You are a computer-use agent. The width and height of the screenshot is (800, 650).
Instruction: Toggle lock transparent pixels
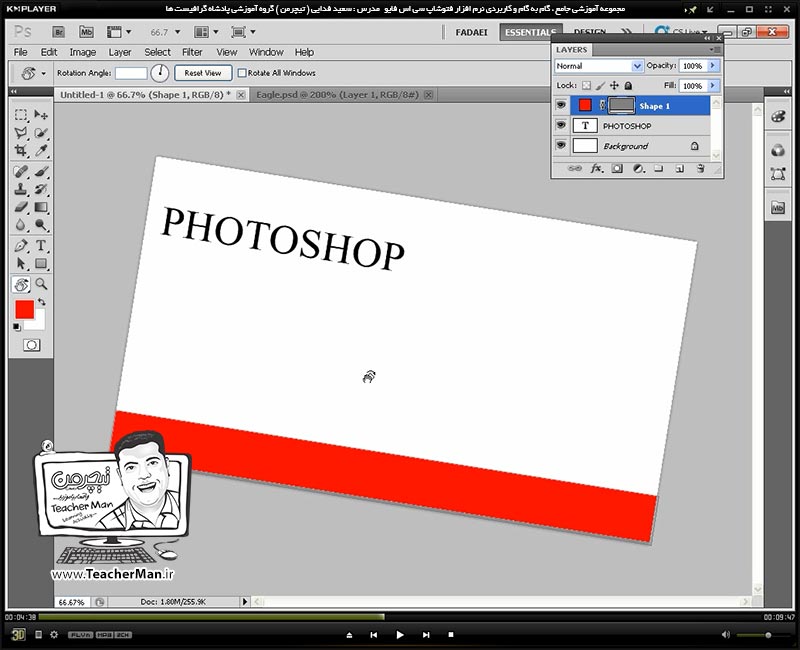pos(587,86)
